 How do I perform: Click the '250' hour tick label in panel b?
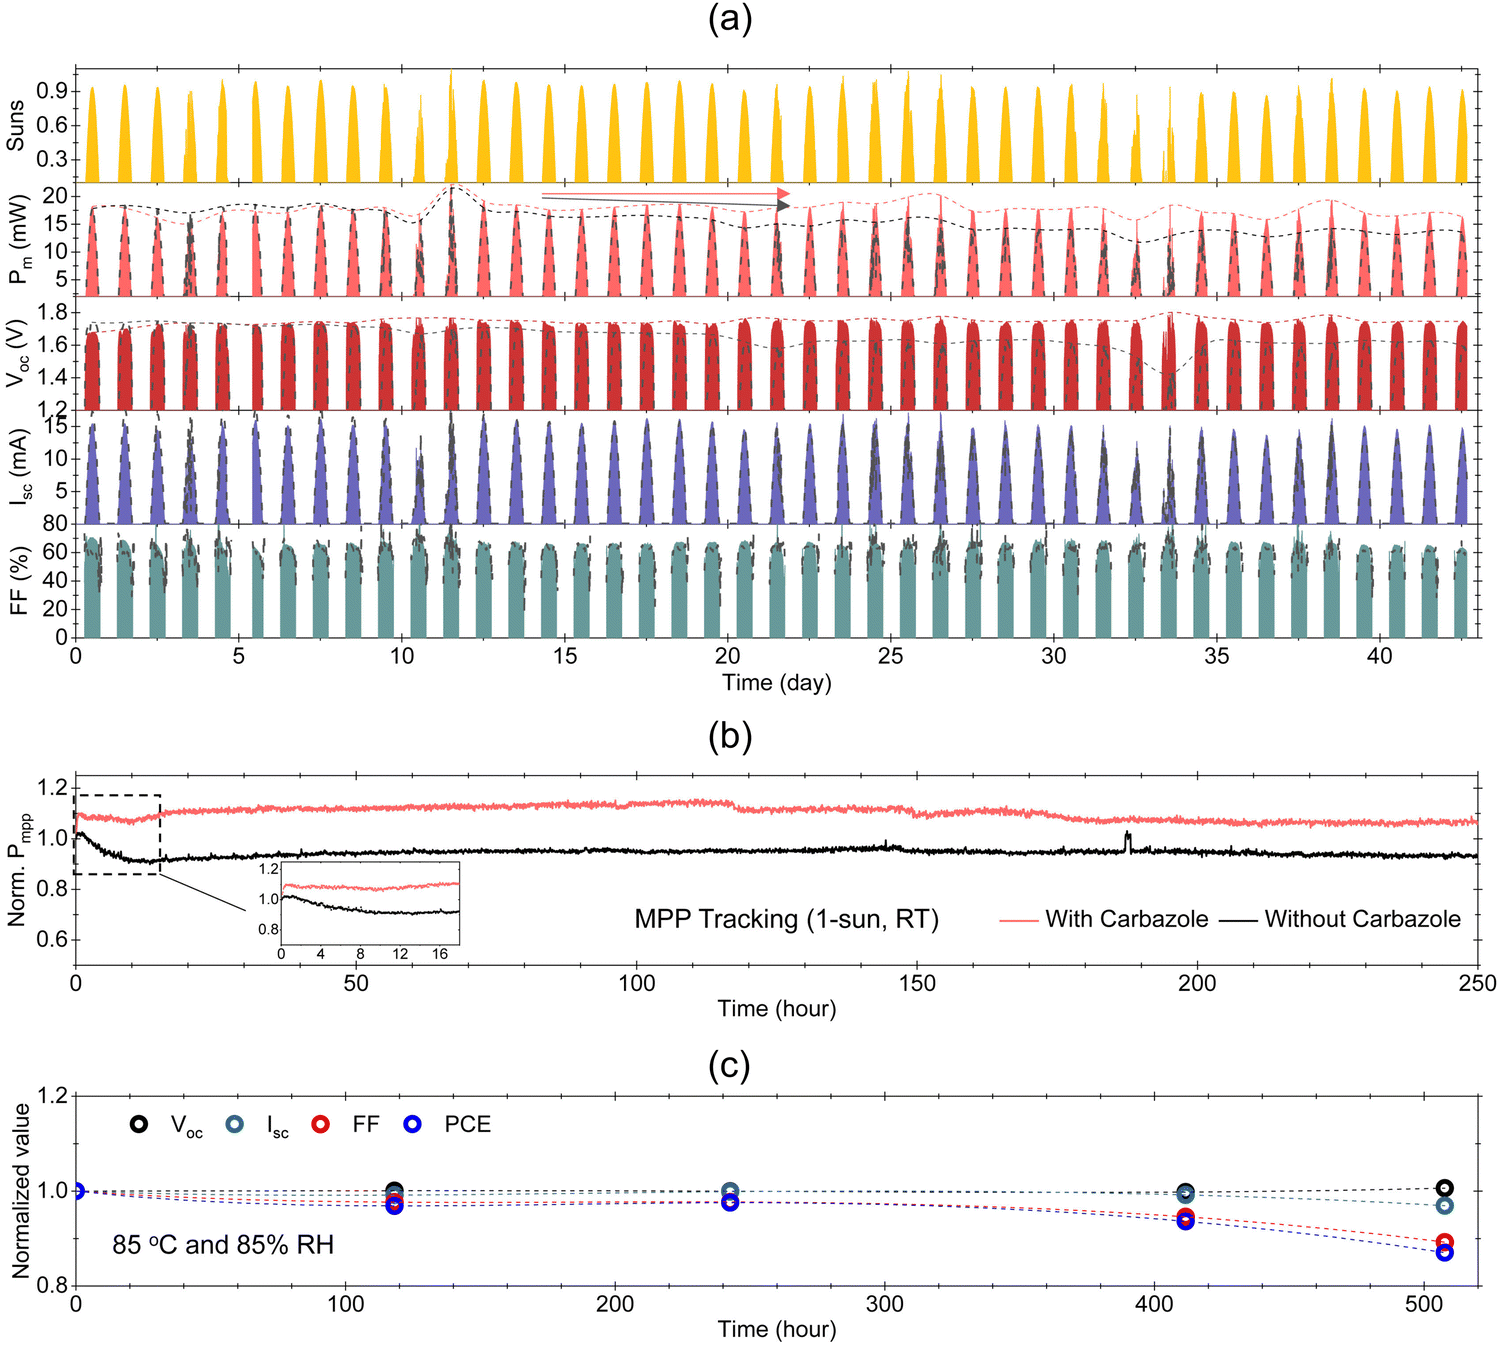point(1478,983)
